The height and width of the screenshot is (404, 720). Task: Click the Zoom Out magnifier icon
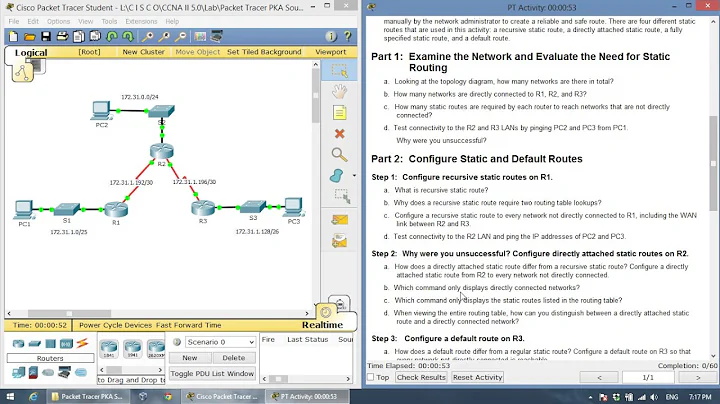[x=181, y=36]
